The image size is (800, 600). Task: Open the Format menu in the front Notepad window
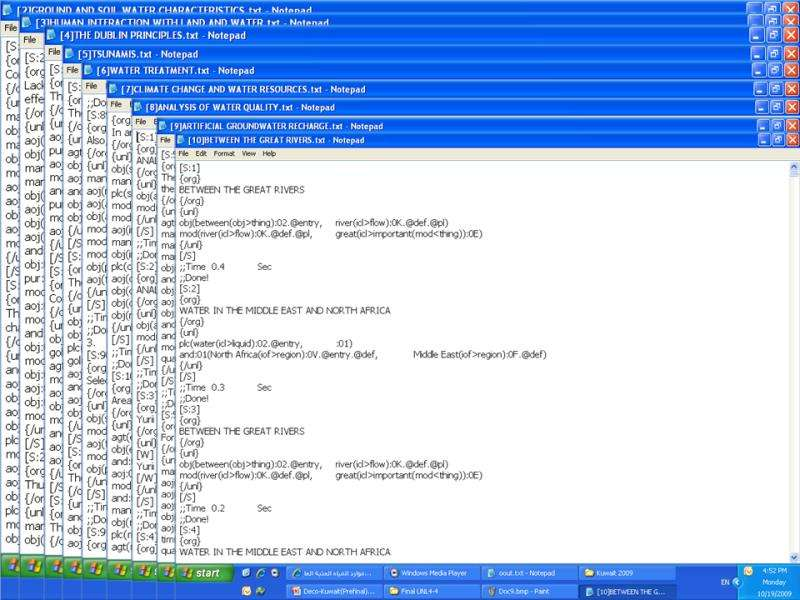224,154
